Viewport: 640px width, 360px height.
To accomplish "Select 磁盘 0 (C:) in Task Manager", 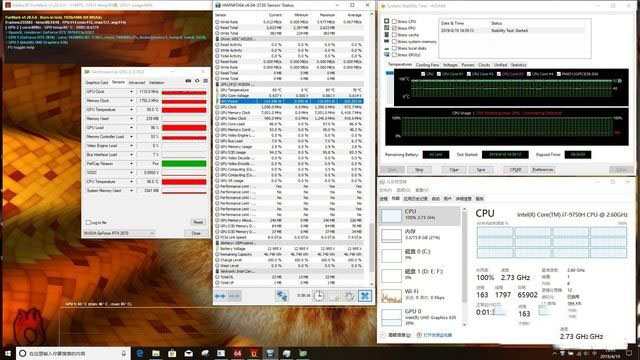I will [420, 255].
